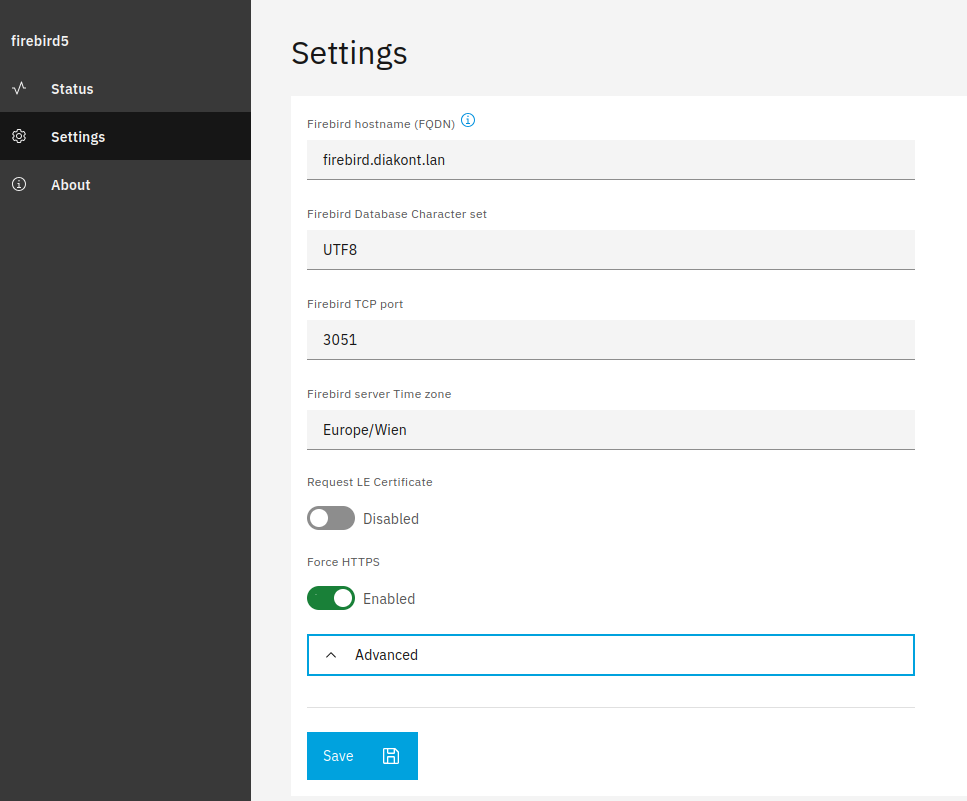Screen dimensions: 967x801
Task: Click the About info circle icon
Action: [19, 184]
